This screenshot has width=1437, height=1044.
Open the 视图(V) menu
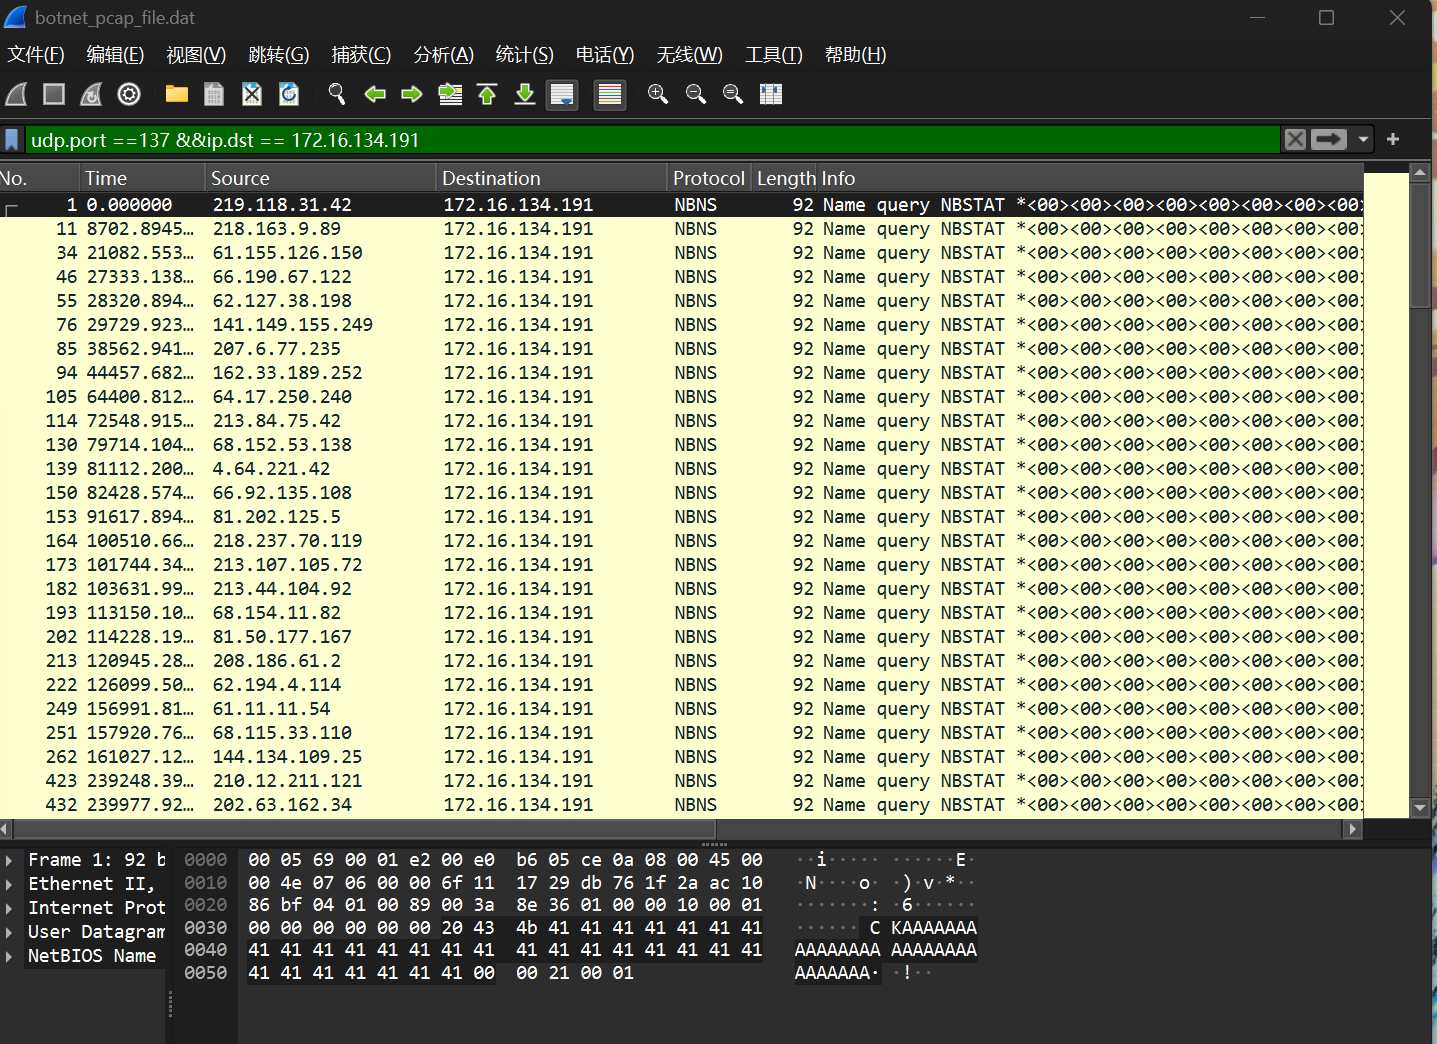(x=196, y=55)
